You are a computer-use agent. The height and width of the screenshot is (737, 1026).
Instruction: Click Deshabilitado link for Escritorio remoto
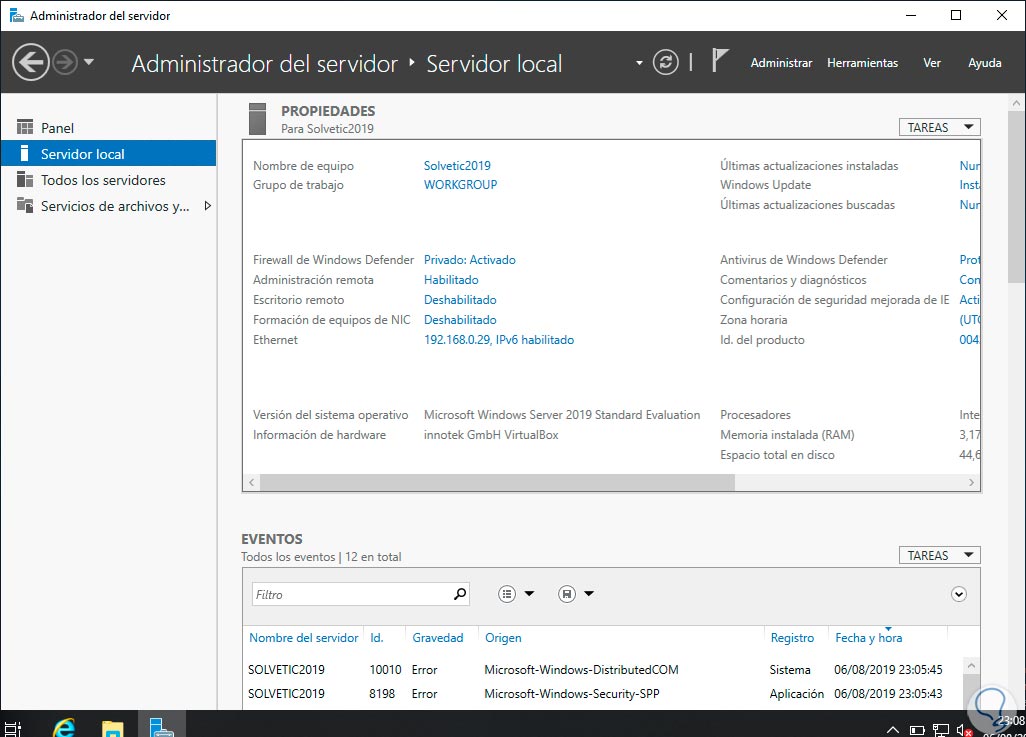click(460, 300)
